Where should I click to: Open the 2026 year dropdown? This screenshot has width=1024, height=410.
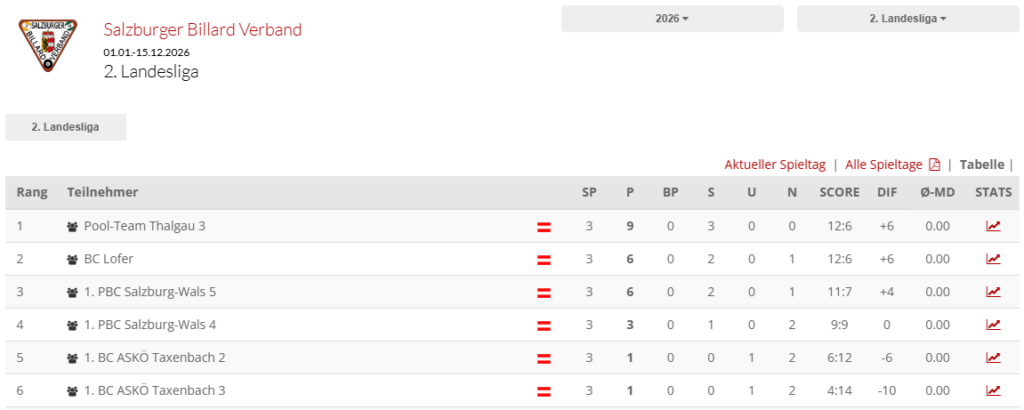pyautogui.click(x=672, y=19)
